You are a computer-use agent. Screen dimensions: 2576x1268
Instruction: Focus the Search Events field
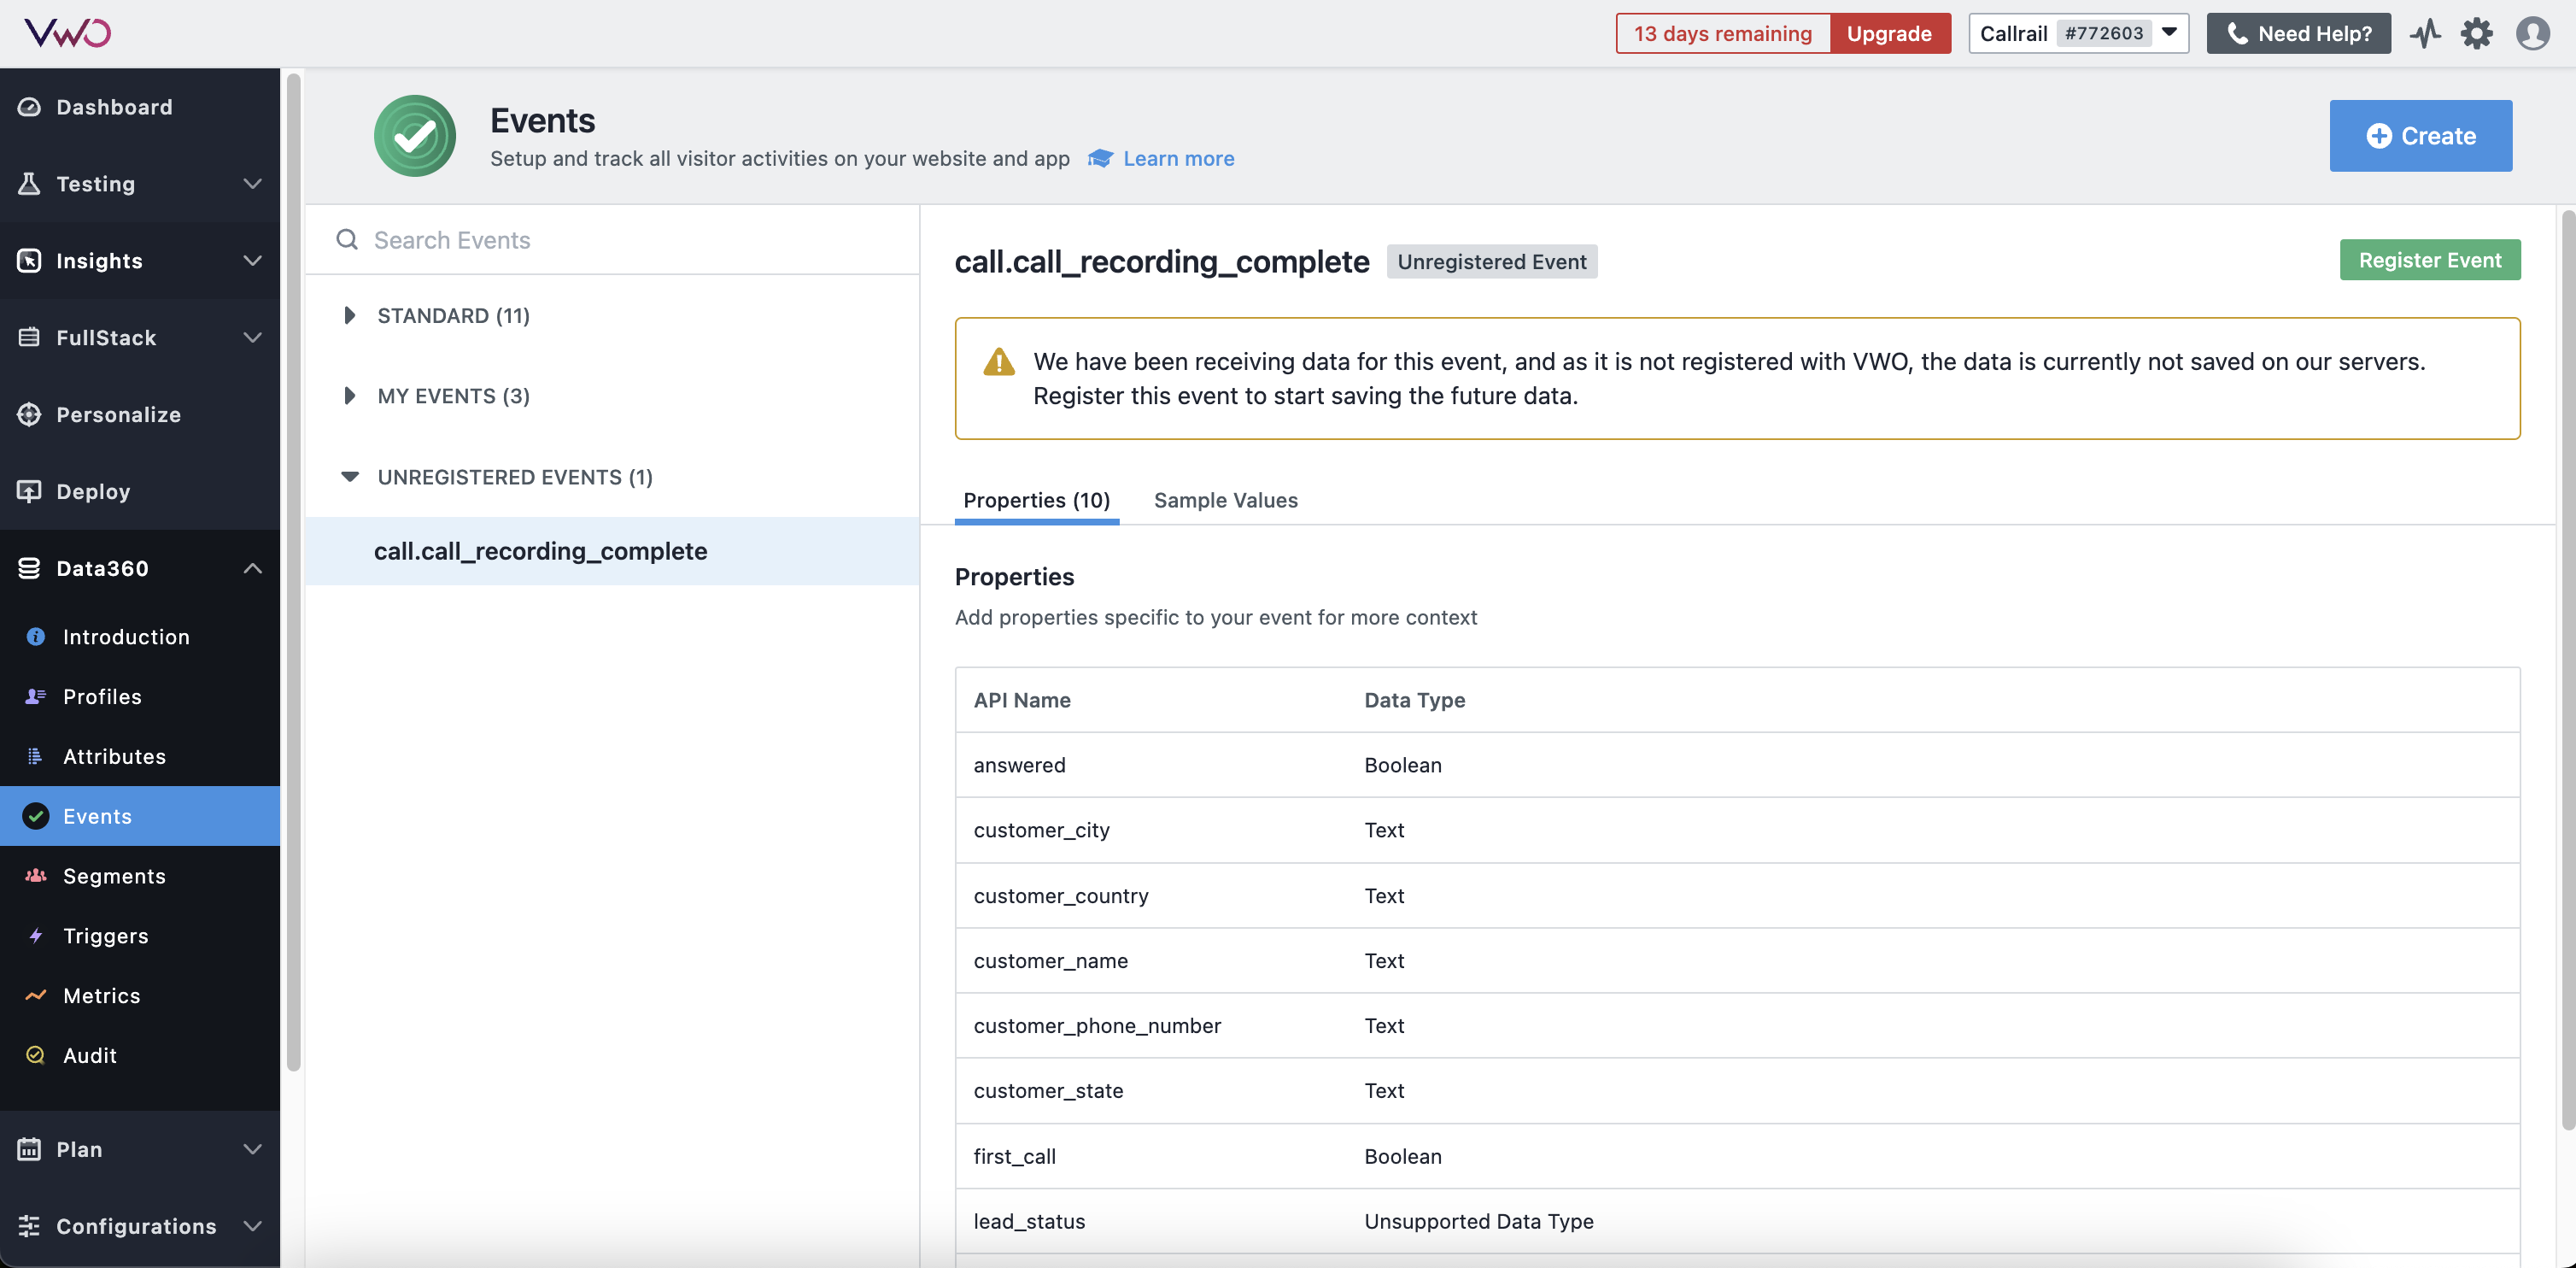pos(620,240)
